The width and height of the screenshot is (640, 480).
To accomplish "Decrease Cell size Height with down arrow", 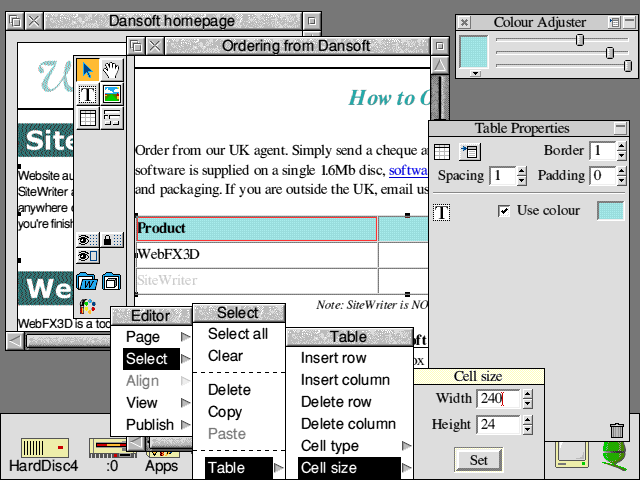I will point(527,429).
